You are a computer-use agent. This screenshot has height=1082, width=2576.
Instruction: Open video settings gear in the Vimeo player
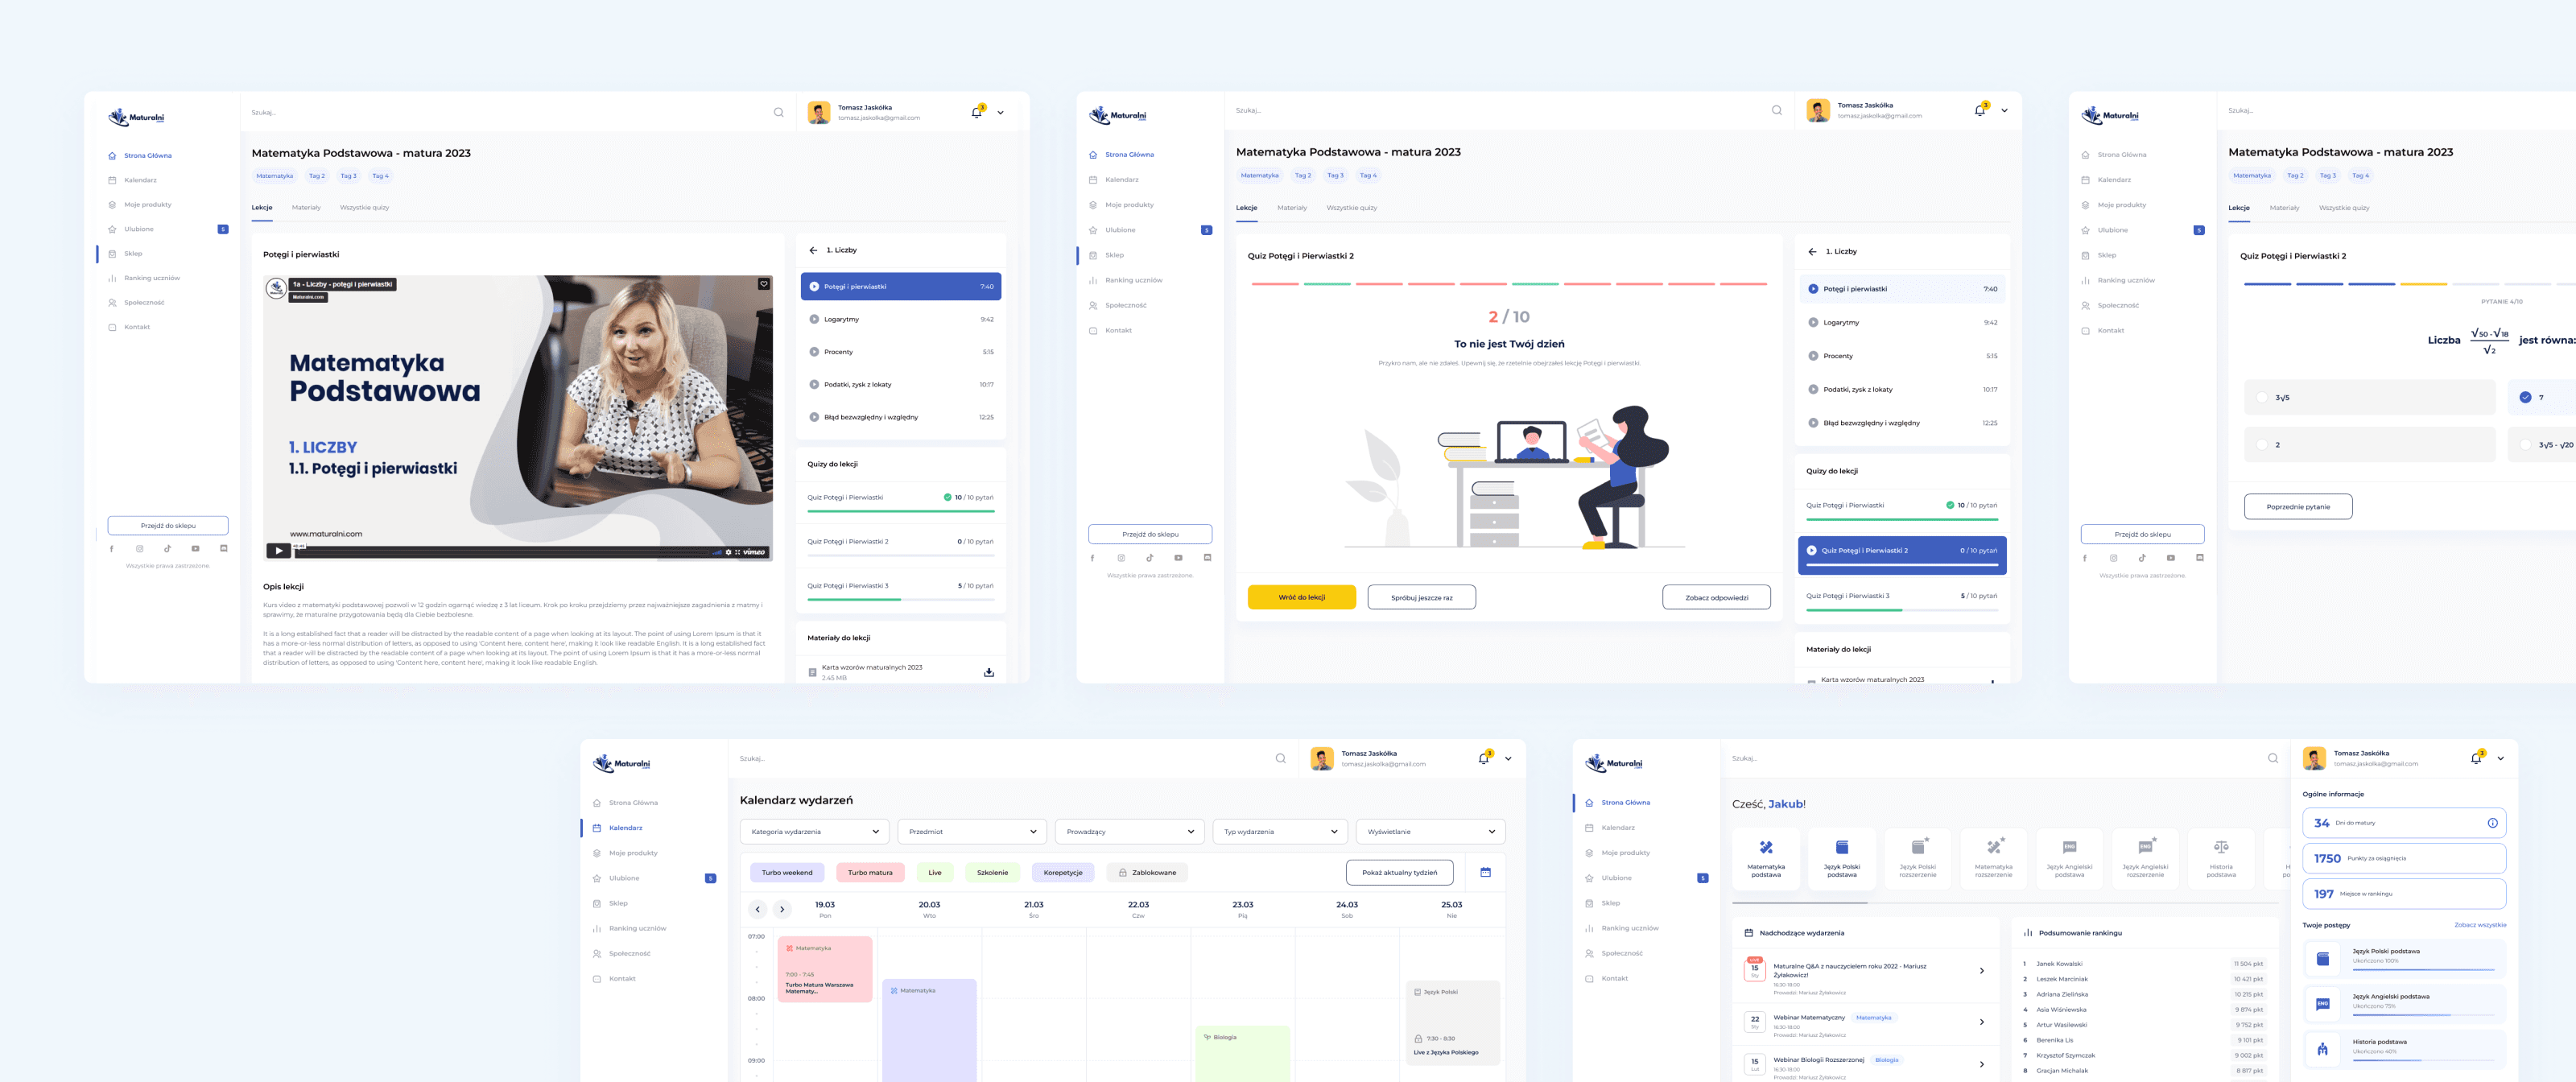click(x=728, y=552)
